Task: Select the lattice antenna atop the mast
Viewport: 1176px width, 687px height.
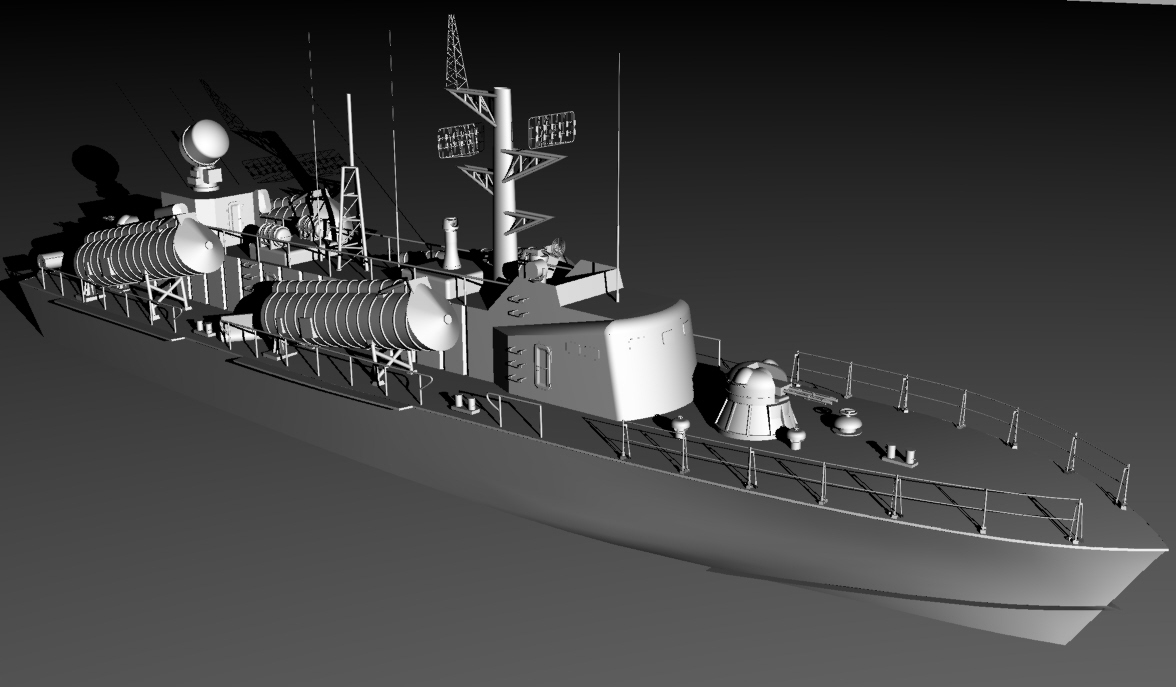Action: pos(456,55)
